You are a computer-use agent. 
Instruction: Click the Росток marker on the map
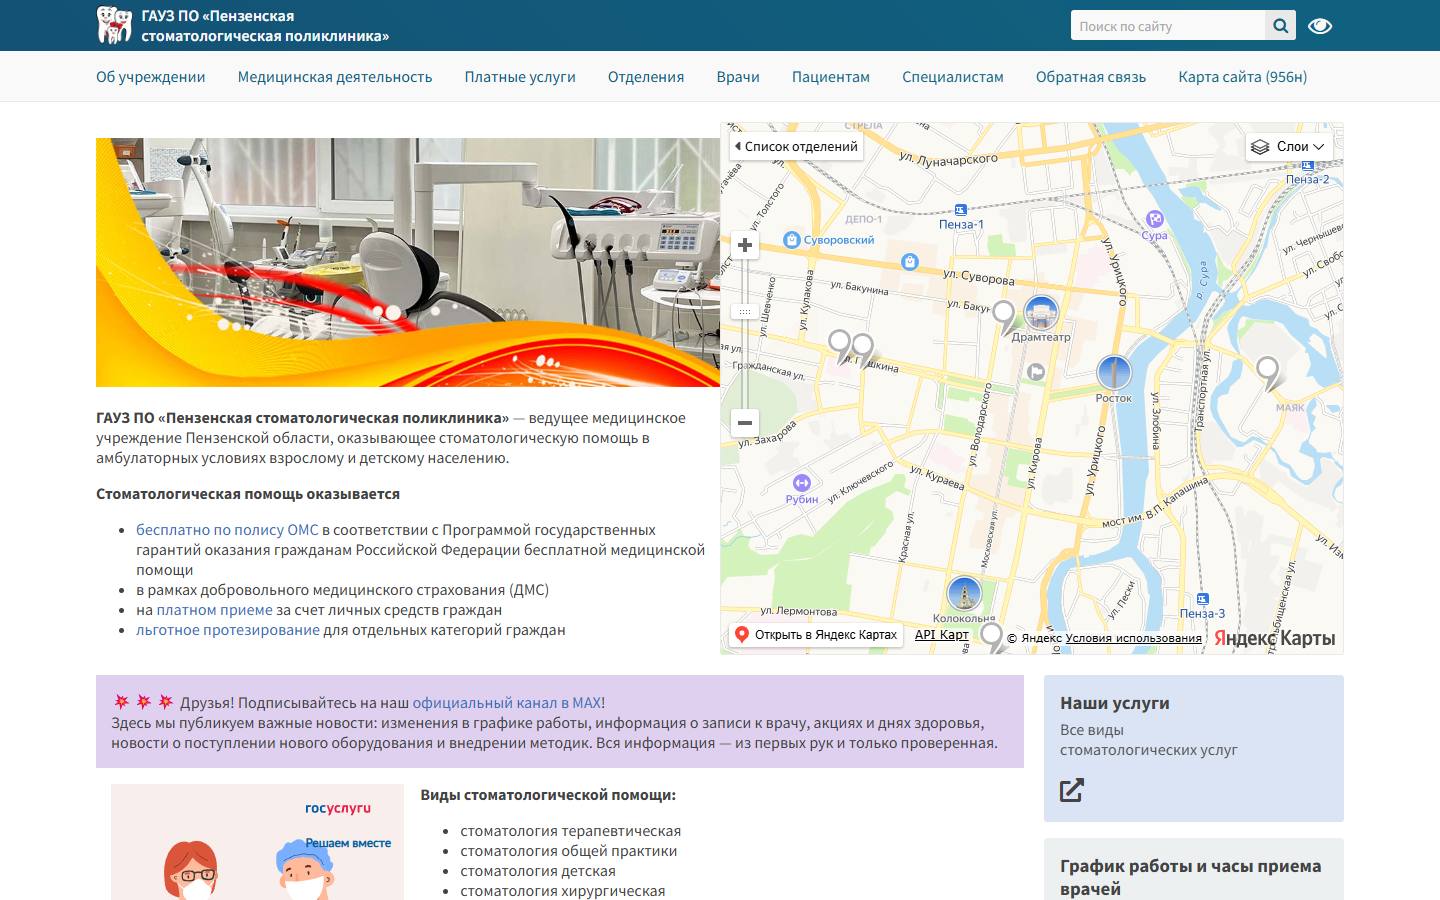(x=1114, y=373)
